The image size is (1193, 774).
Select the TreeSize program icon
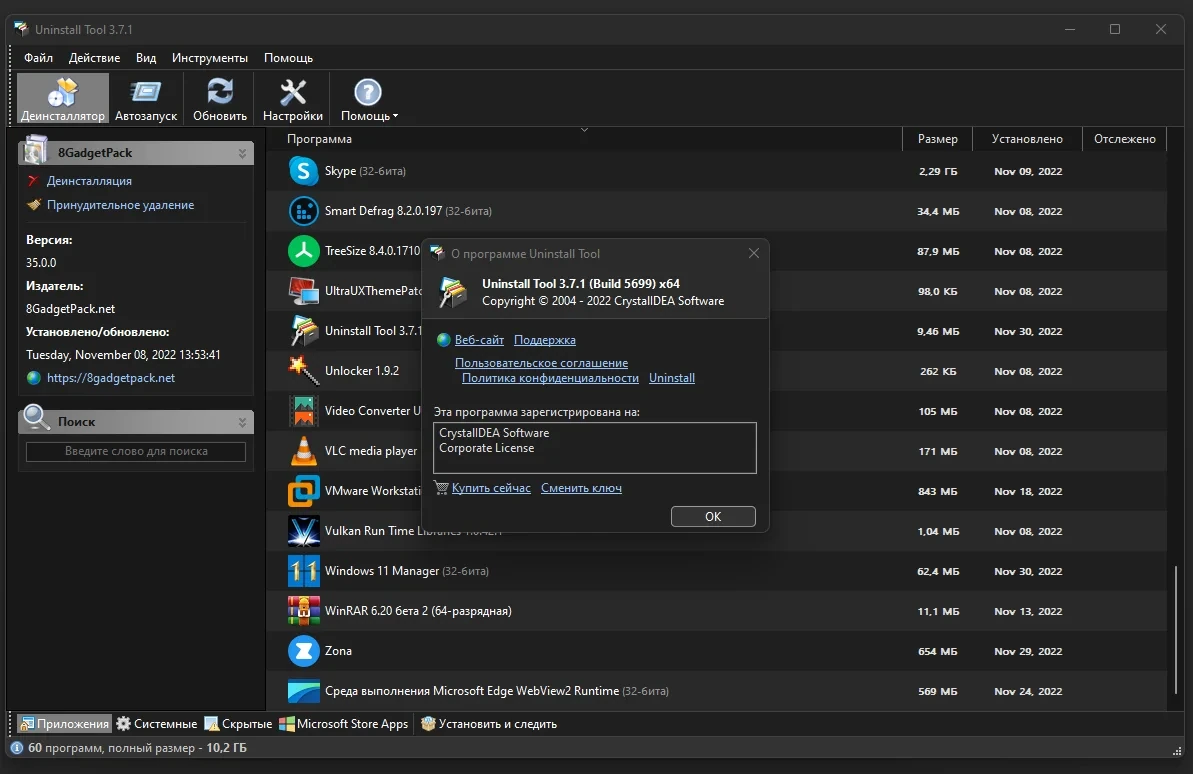click(x=304, y=251)
